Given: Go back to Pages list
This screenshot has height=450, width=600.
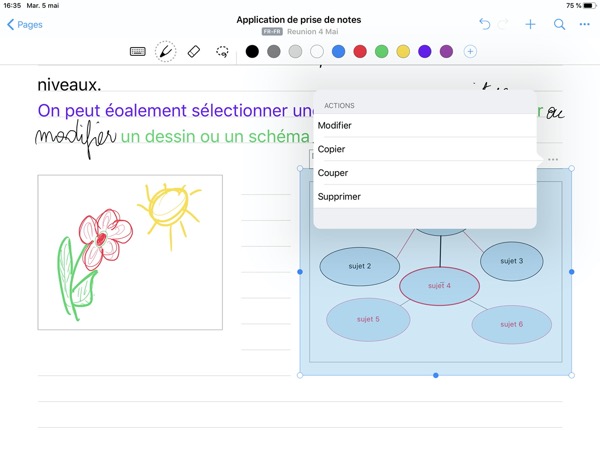Looking at the screenshot, I should click(25, 24).
